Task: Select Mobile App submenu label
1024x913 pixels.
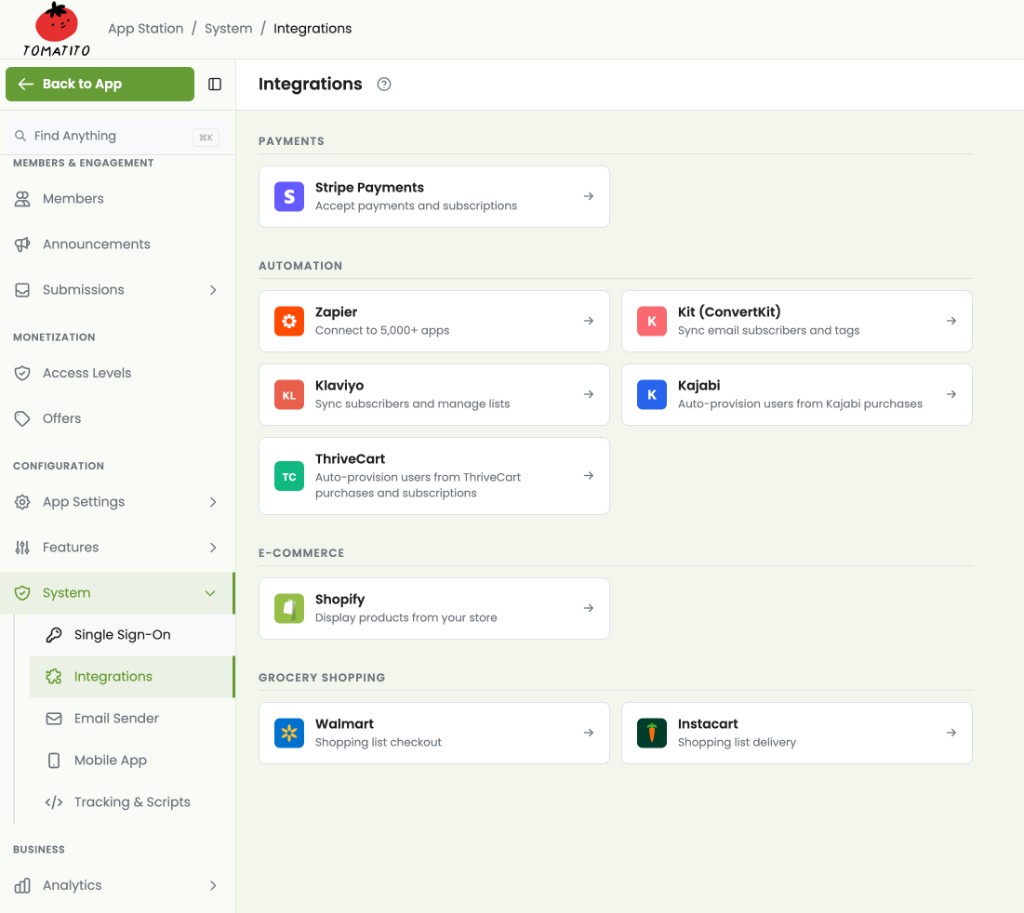Action: tap(110, 760)
